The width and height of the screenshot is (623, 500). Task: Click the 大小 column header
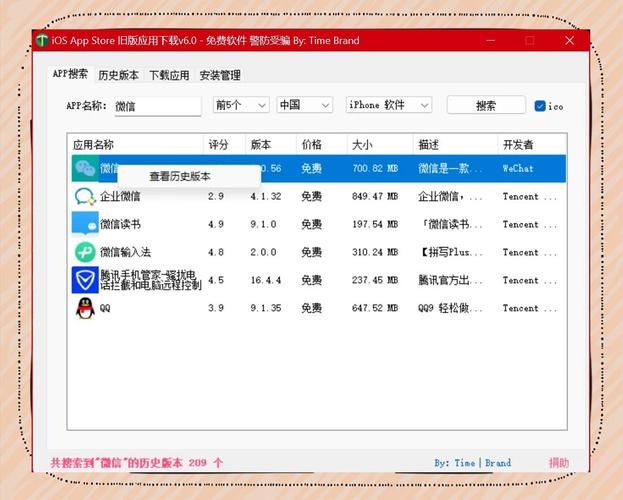380,145
